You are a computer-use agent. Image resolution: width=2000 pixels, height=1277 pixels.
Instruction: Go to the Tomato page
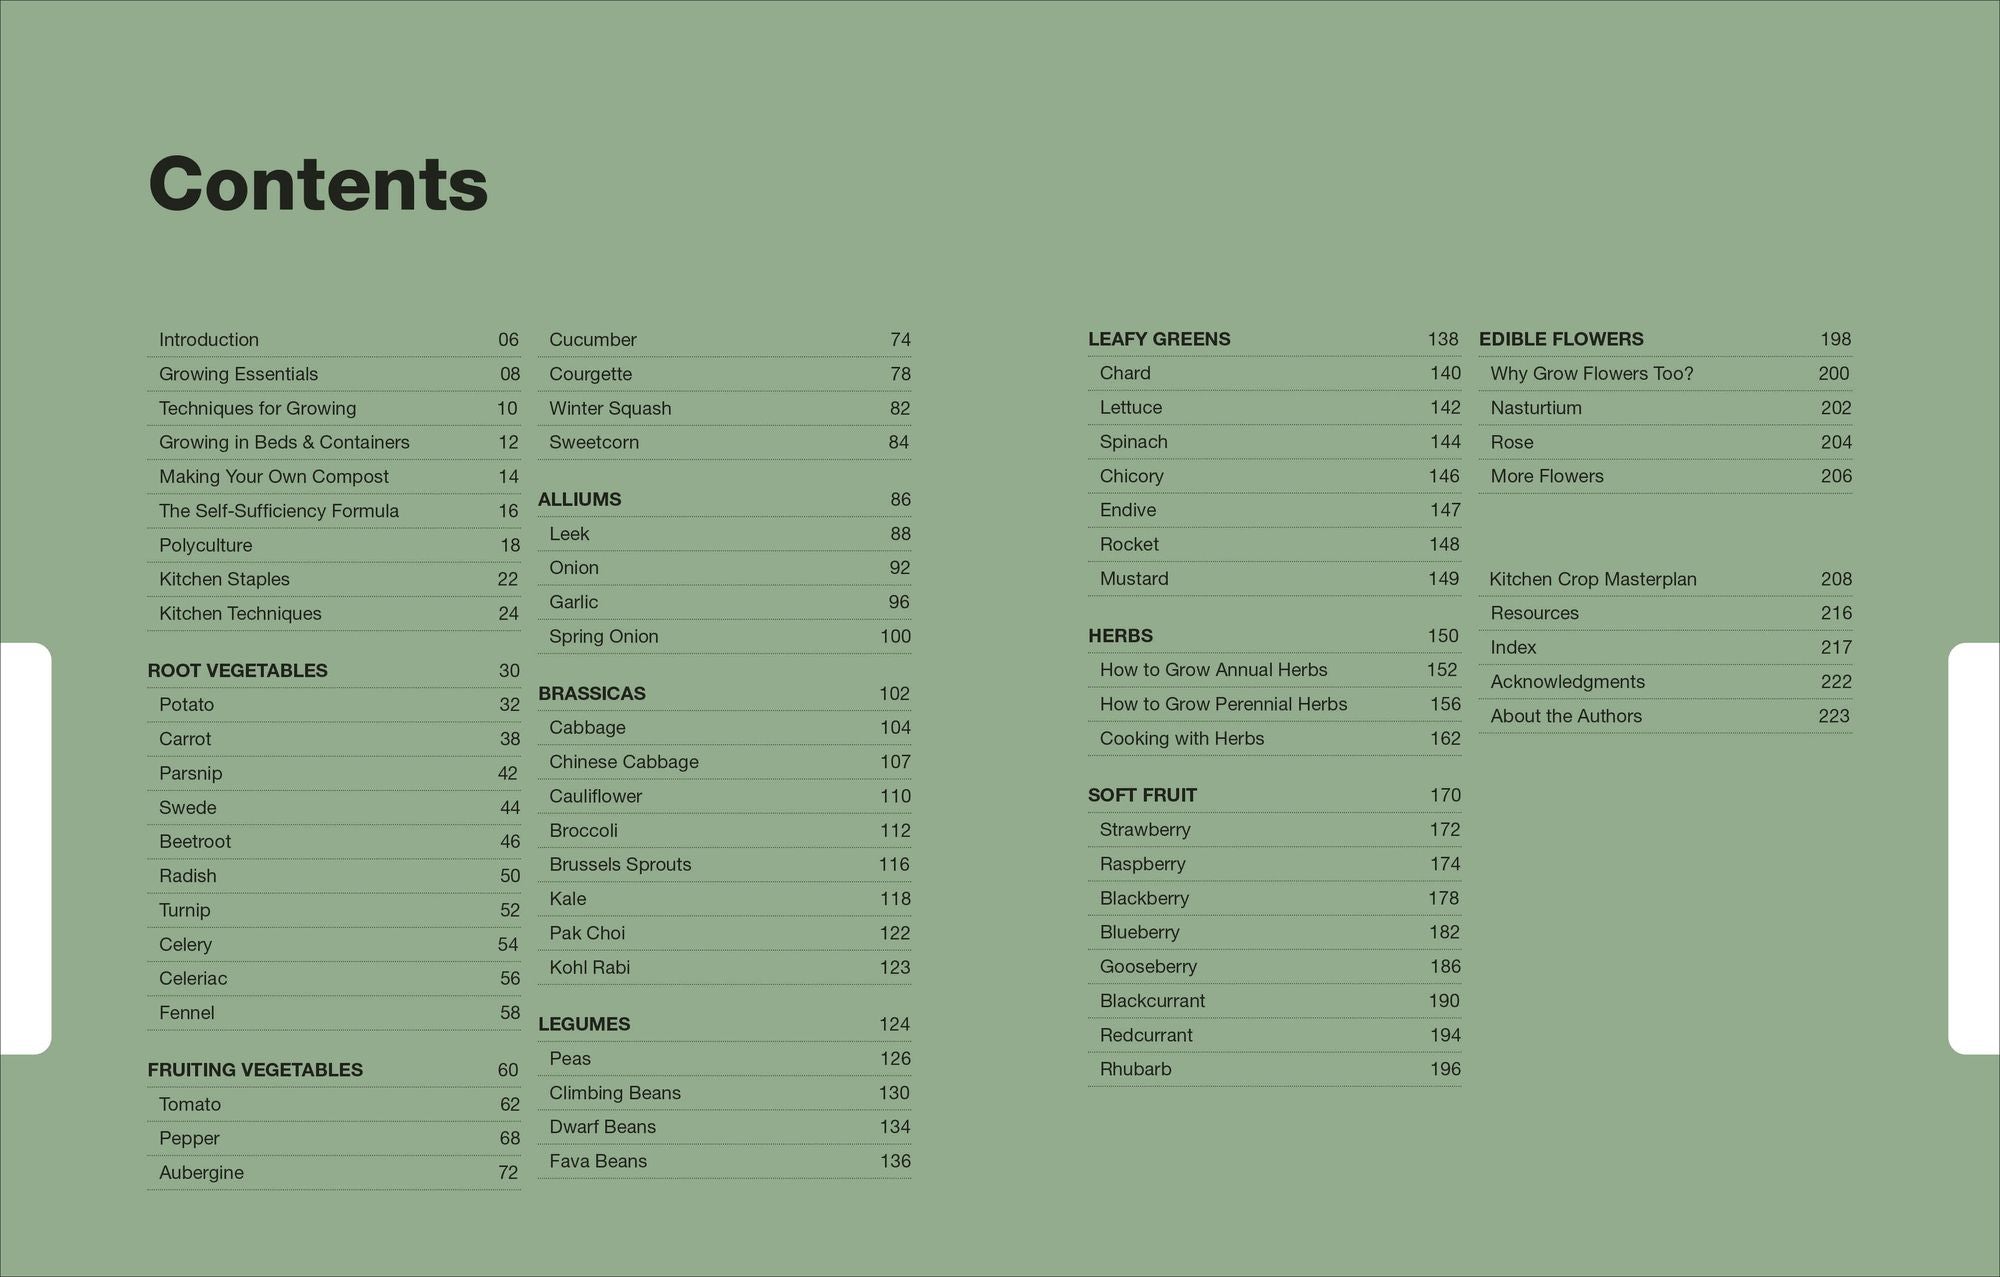click(x=190, y=1105)
